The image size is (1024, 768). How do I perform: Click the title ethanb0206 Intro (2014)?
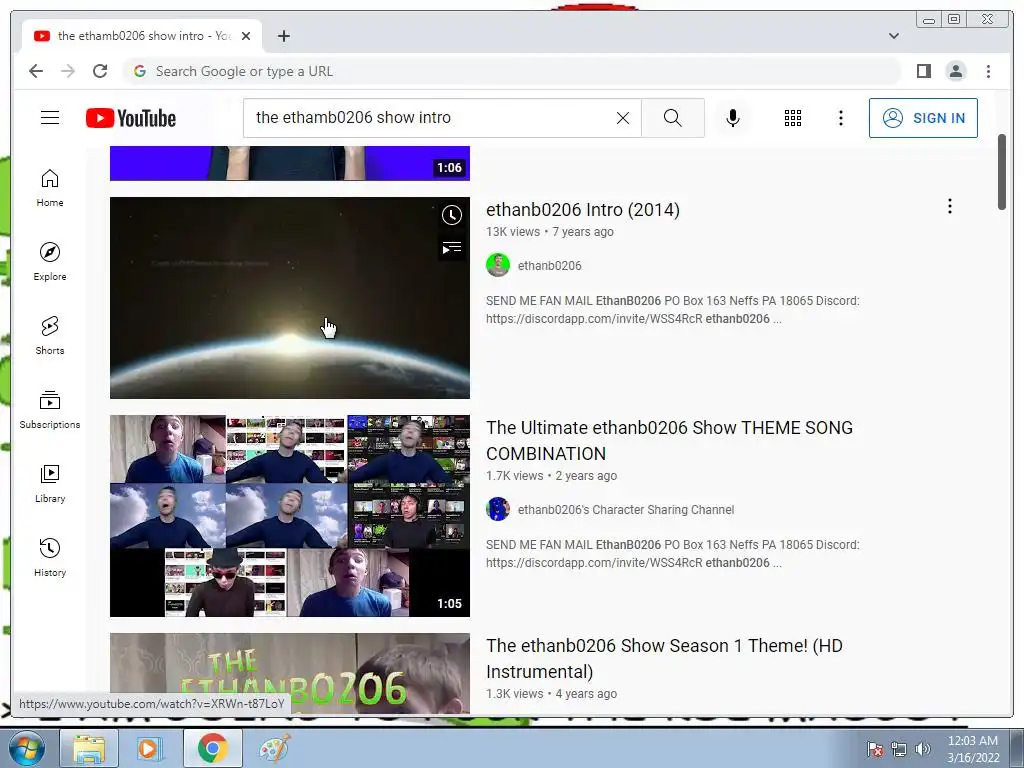click(583, 210)
